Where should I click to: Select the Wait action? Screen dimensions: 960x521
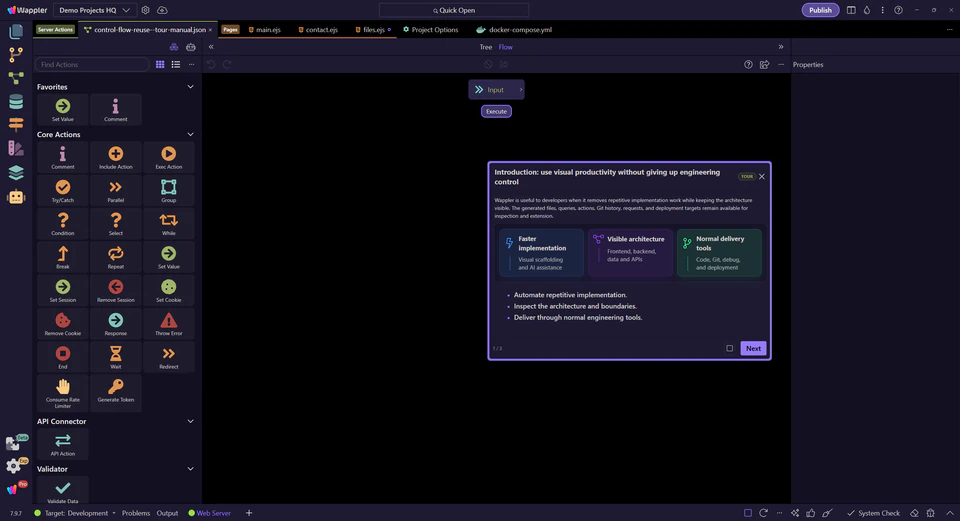[116, 357]
